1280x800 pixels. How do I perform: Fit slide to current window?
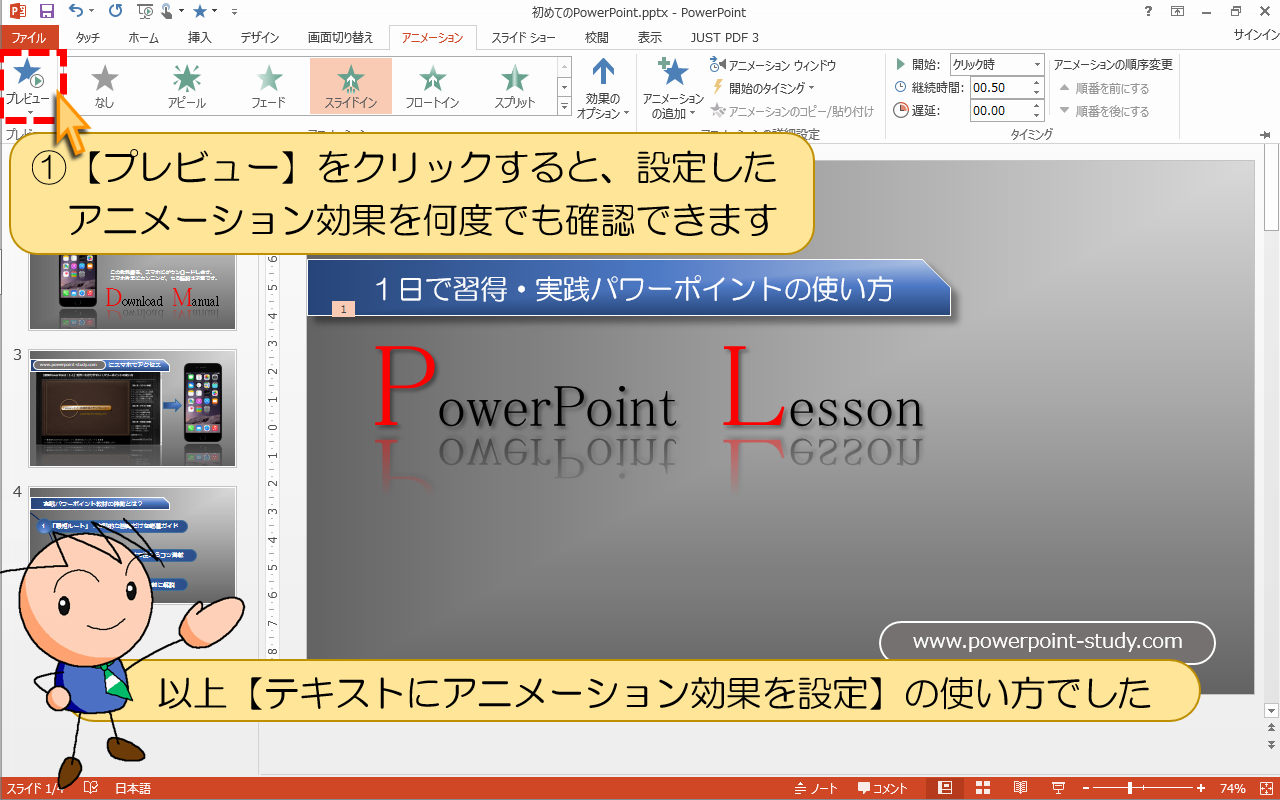(x=1265, y=788)
